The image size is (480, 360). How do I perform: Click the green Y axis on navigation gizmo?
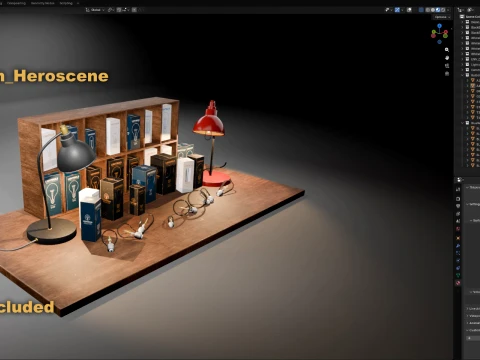[433, 33]
